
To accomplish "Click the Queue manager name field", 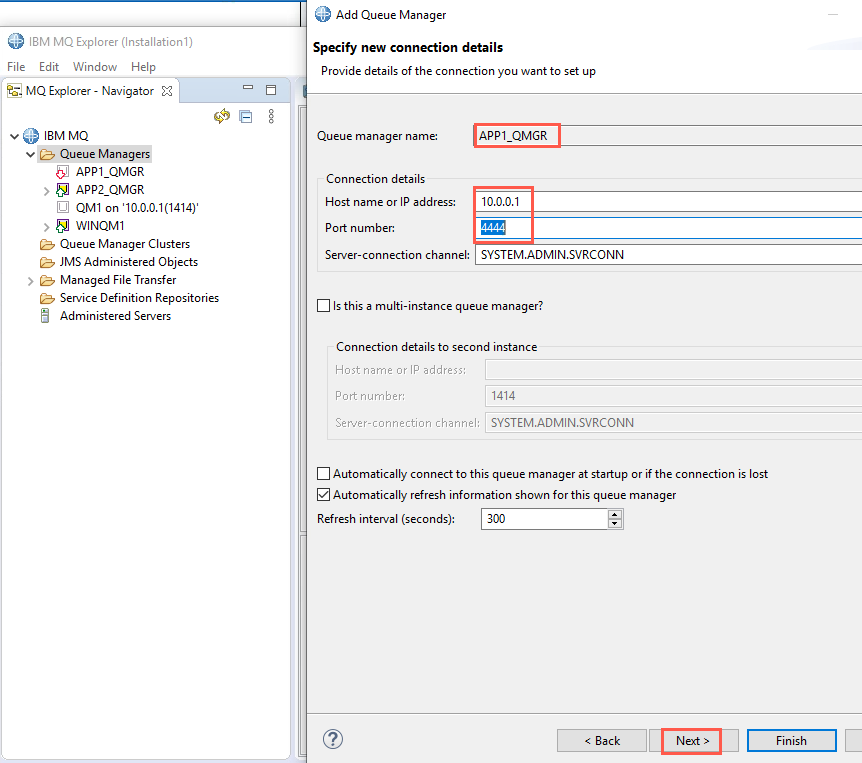I will (x=667, y=136).
